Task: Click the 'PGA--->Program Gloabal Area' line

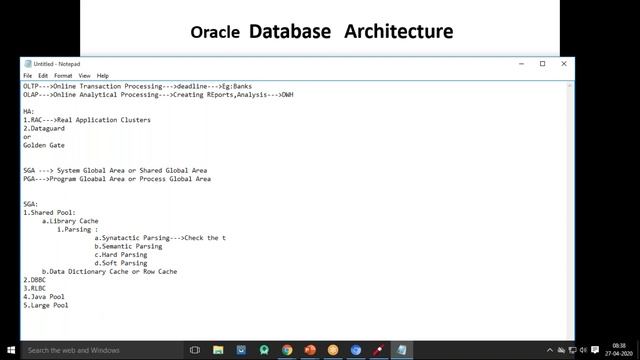Action: [117, 179]
